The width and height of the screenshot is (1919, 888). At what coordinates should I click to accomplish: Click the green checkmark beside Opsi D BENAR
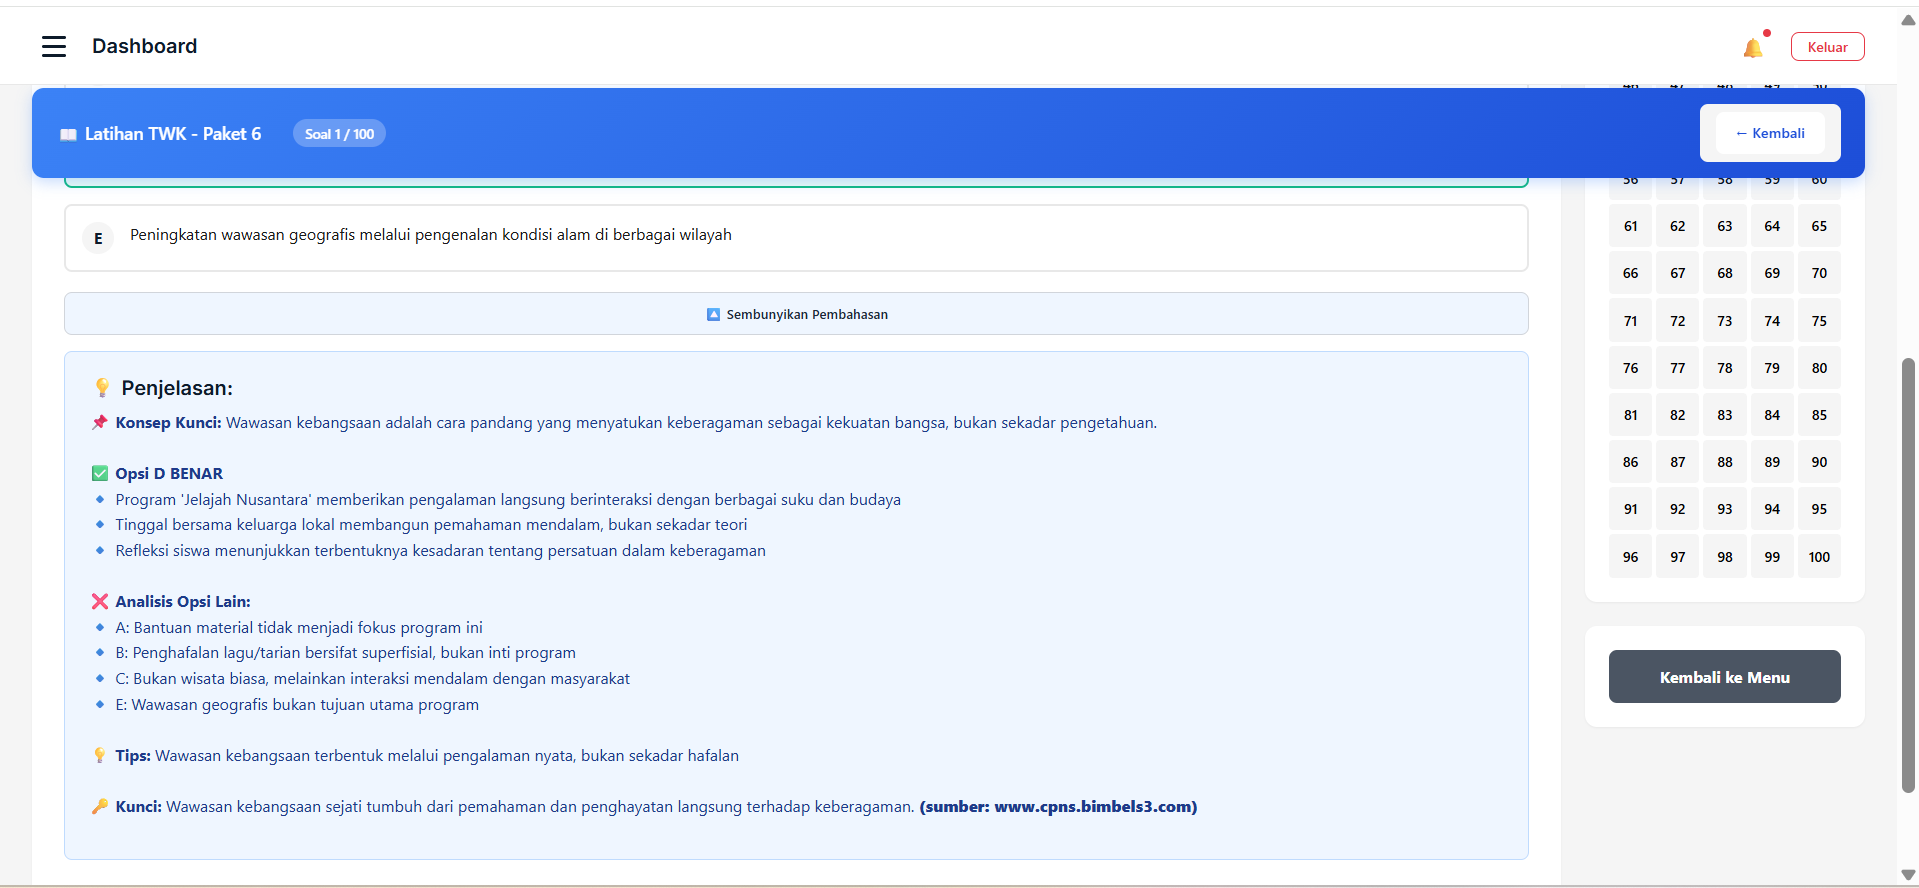point(100,474)
